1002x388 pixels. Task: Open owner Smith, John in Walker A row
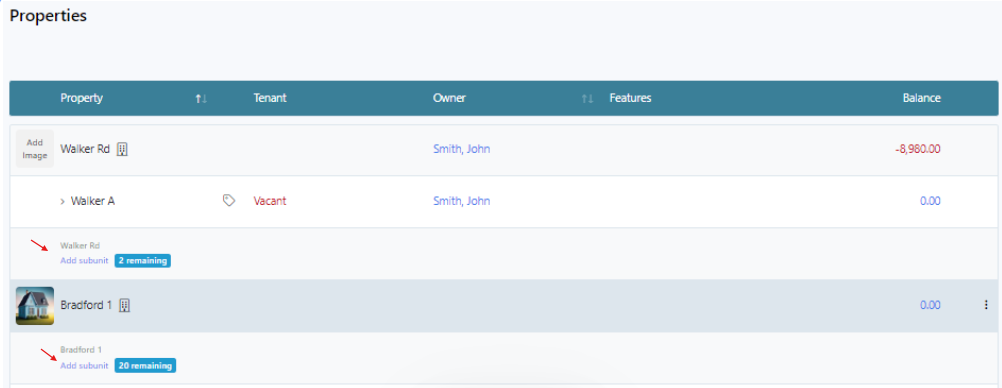click(461, 201)
